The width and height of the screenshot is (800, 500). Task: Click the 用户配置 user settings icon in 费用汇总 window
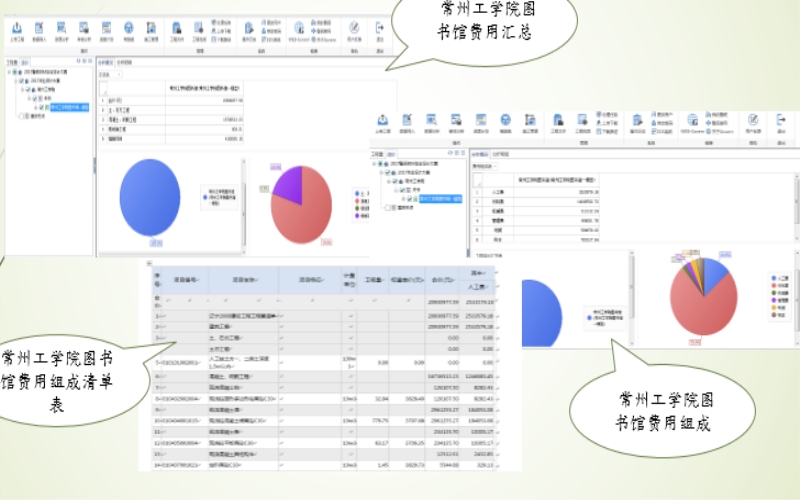click(354, 29)
